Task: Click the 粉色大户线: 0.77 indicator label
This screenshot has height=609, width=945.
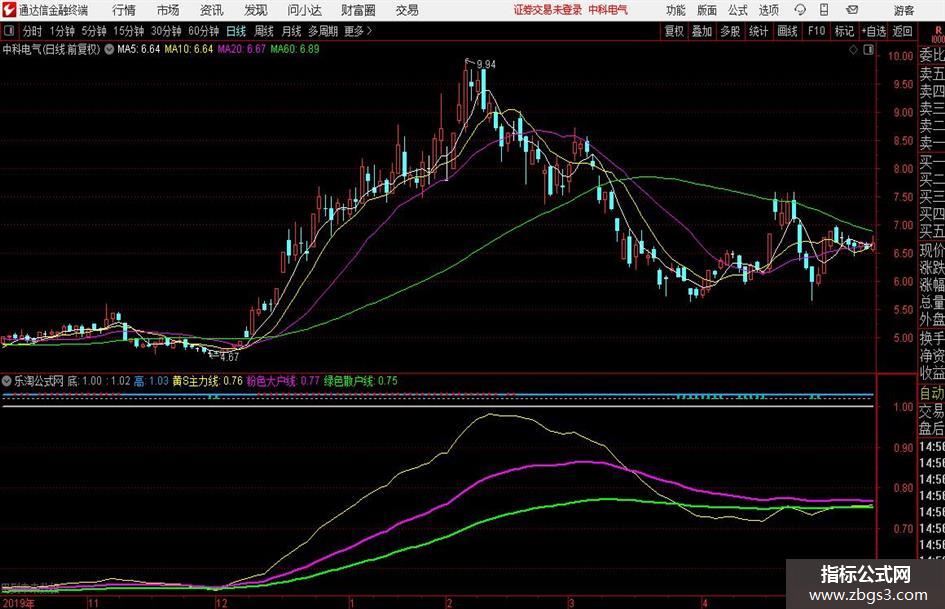Action: click(x=283, y=380)
